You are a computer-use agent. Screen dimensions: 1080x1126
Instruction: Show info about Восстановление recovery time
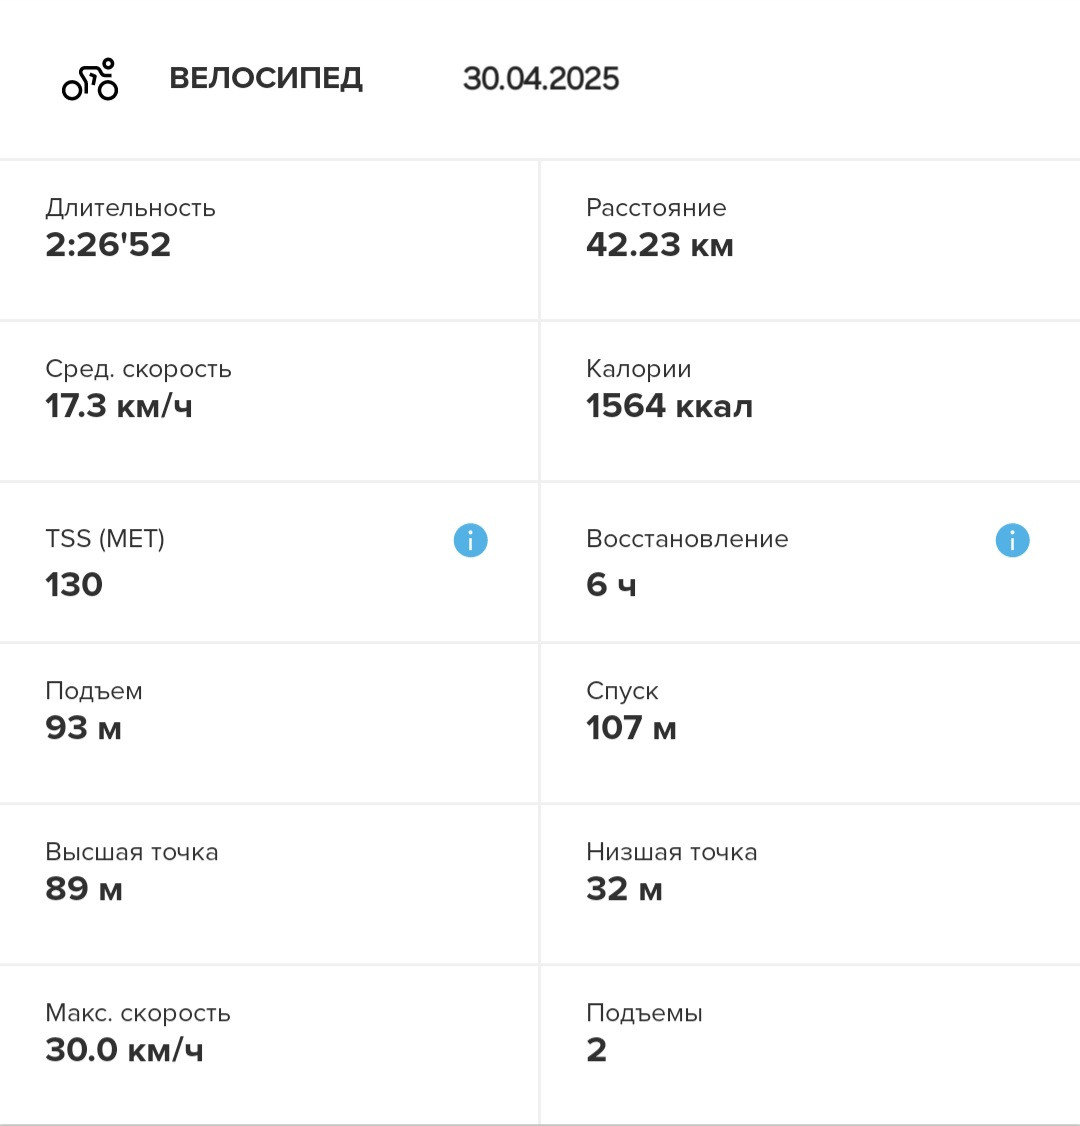1012,540
